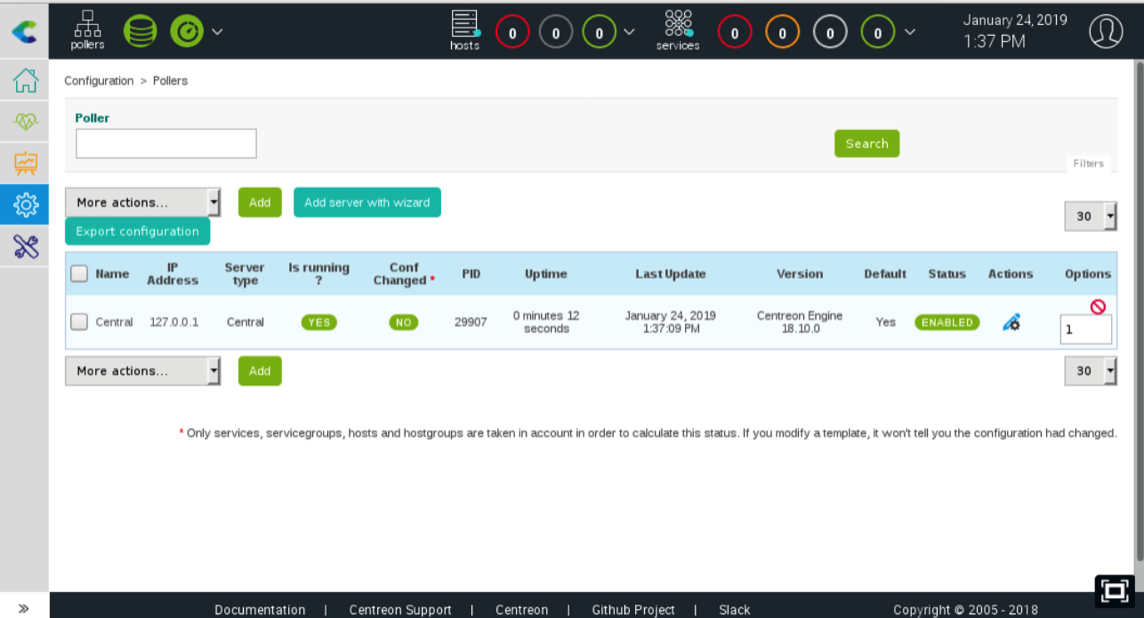1144x618 pixels.
Task: Click the disable poller icon for Central
Action: pyautogui.click(x=1098, y=306)
